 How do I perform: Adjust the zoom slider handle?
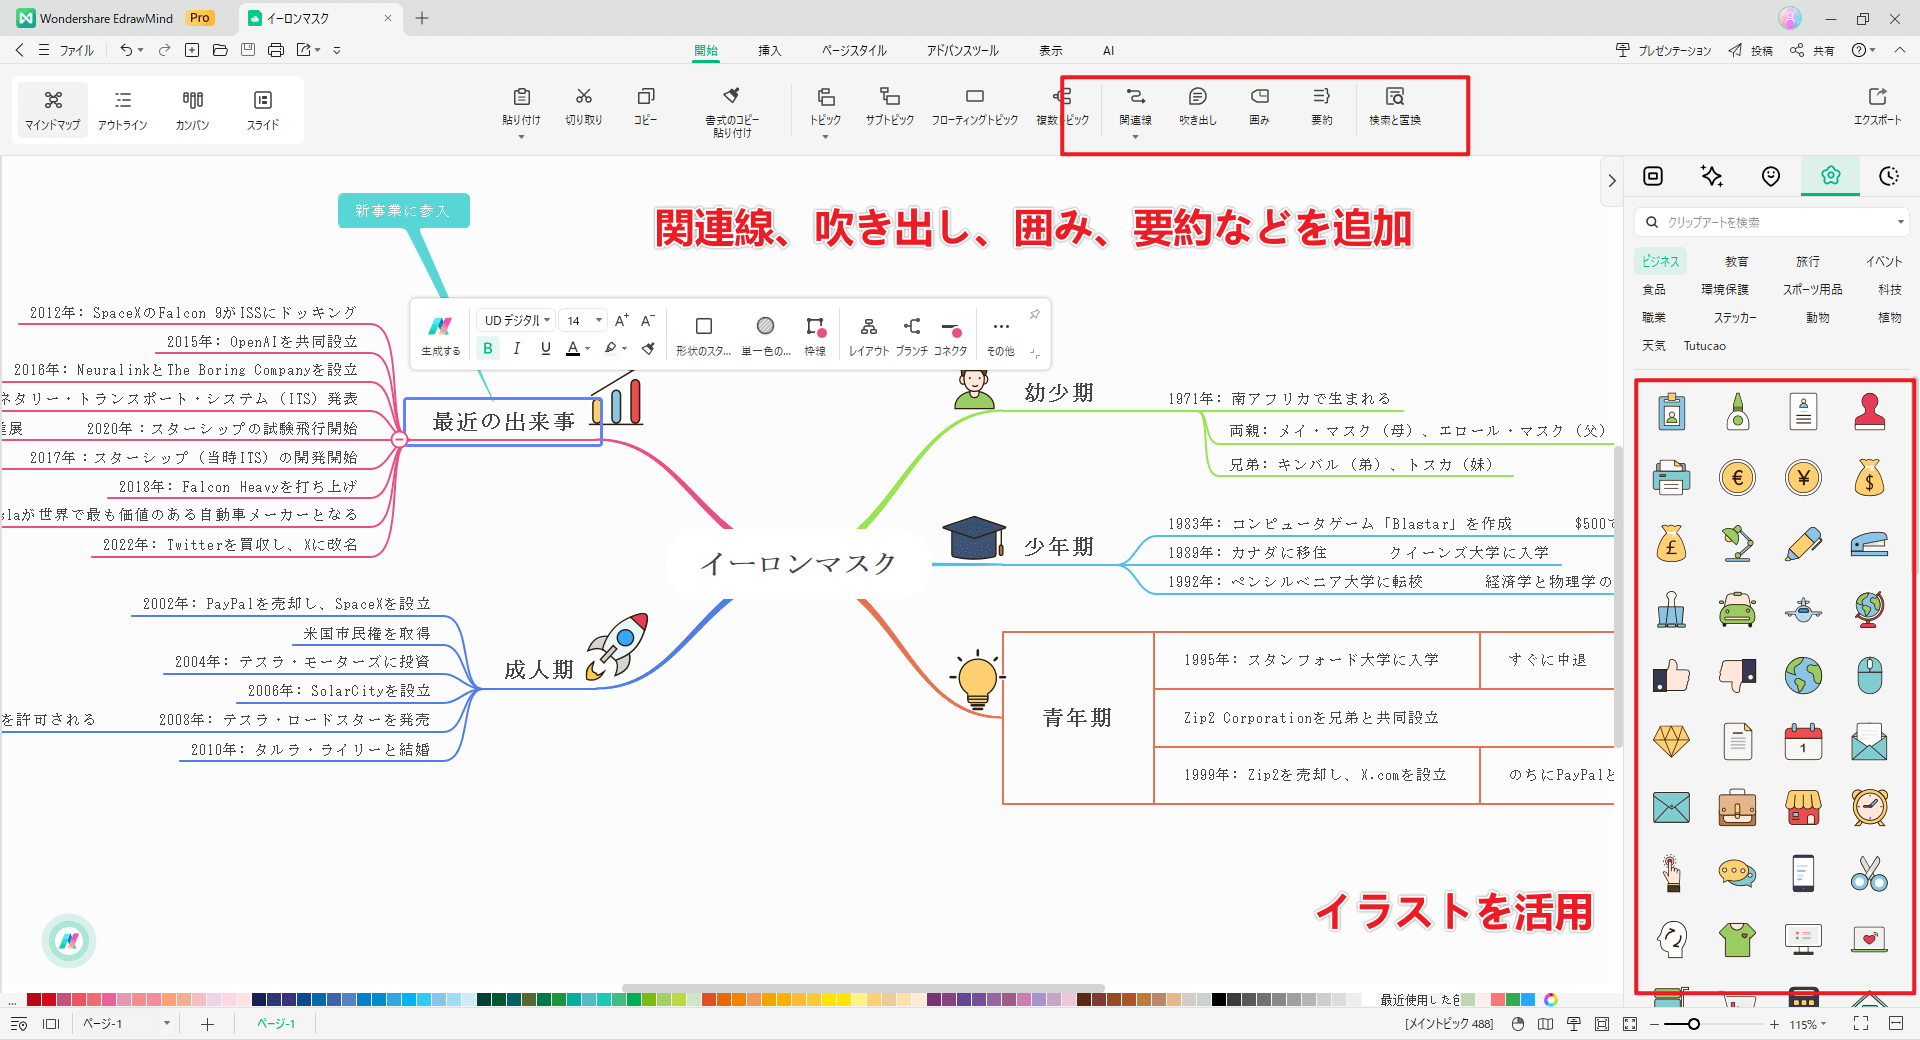pos(1693,1024)
